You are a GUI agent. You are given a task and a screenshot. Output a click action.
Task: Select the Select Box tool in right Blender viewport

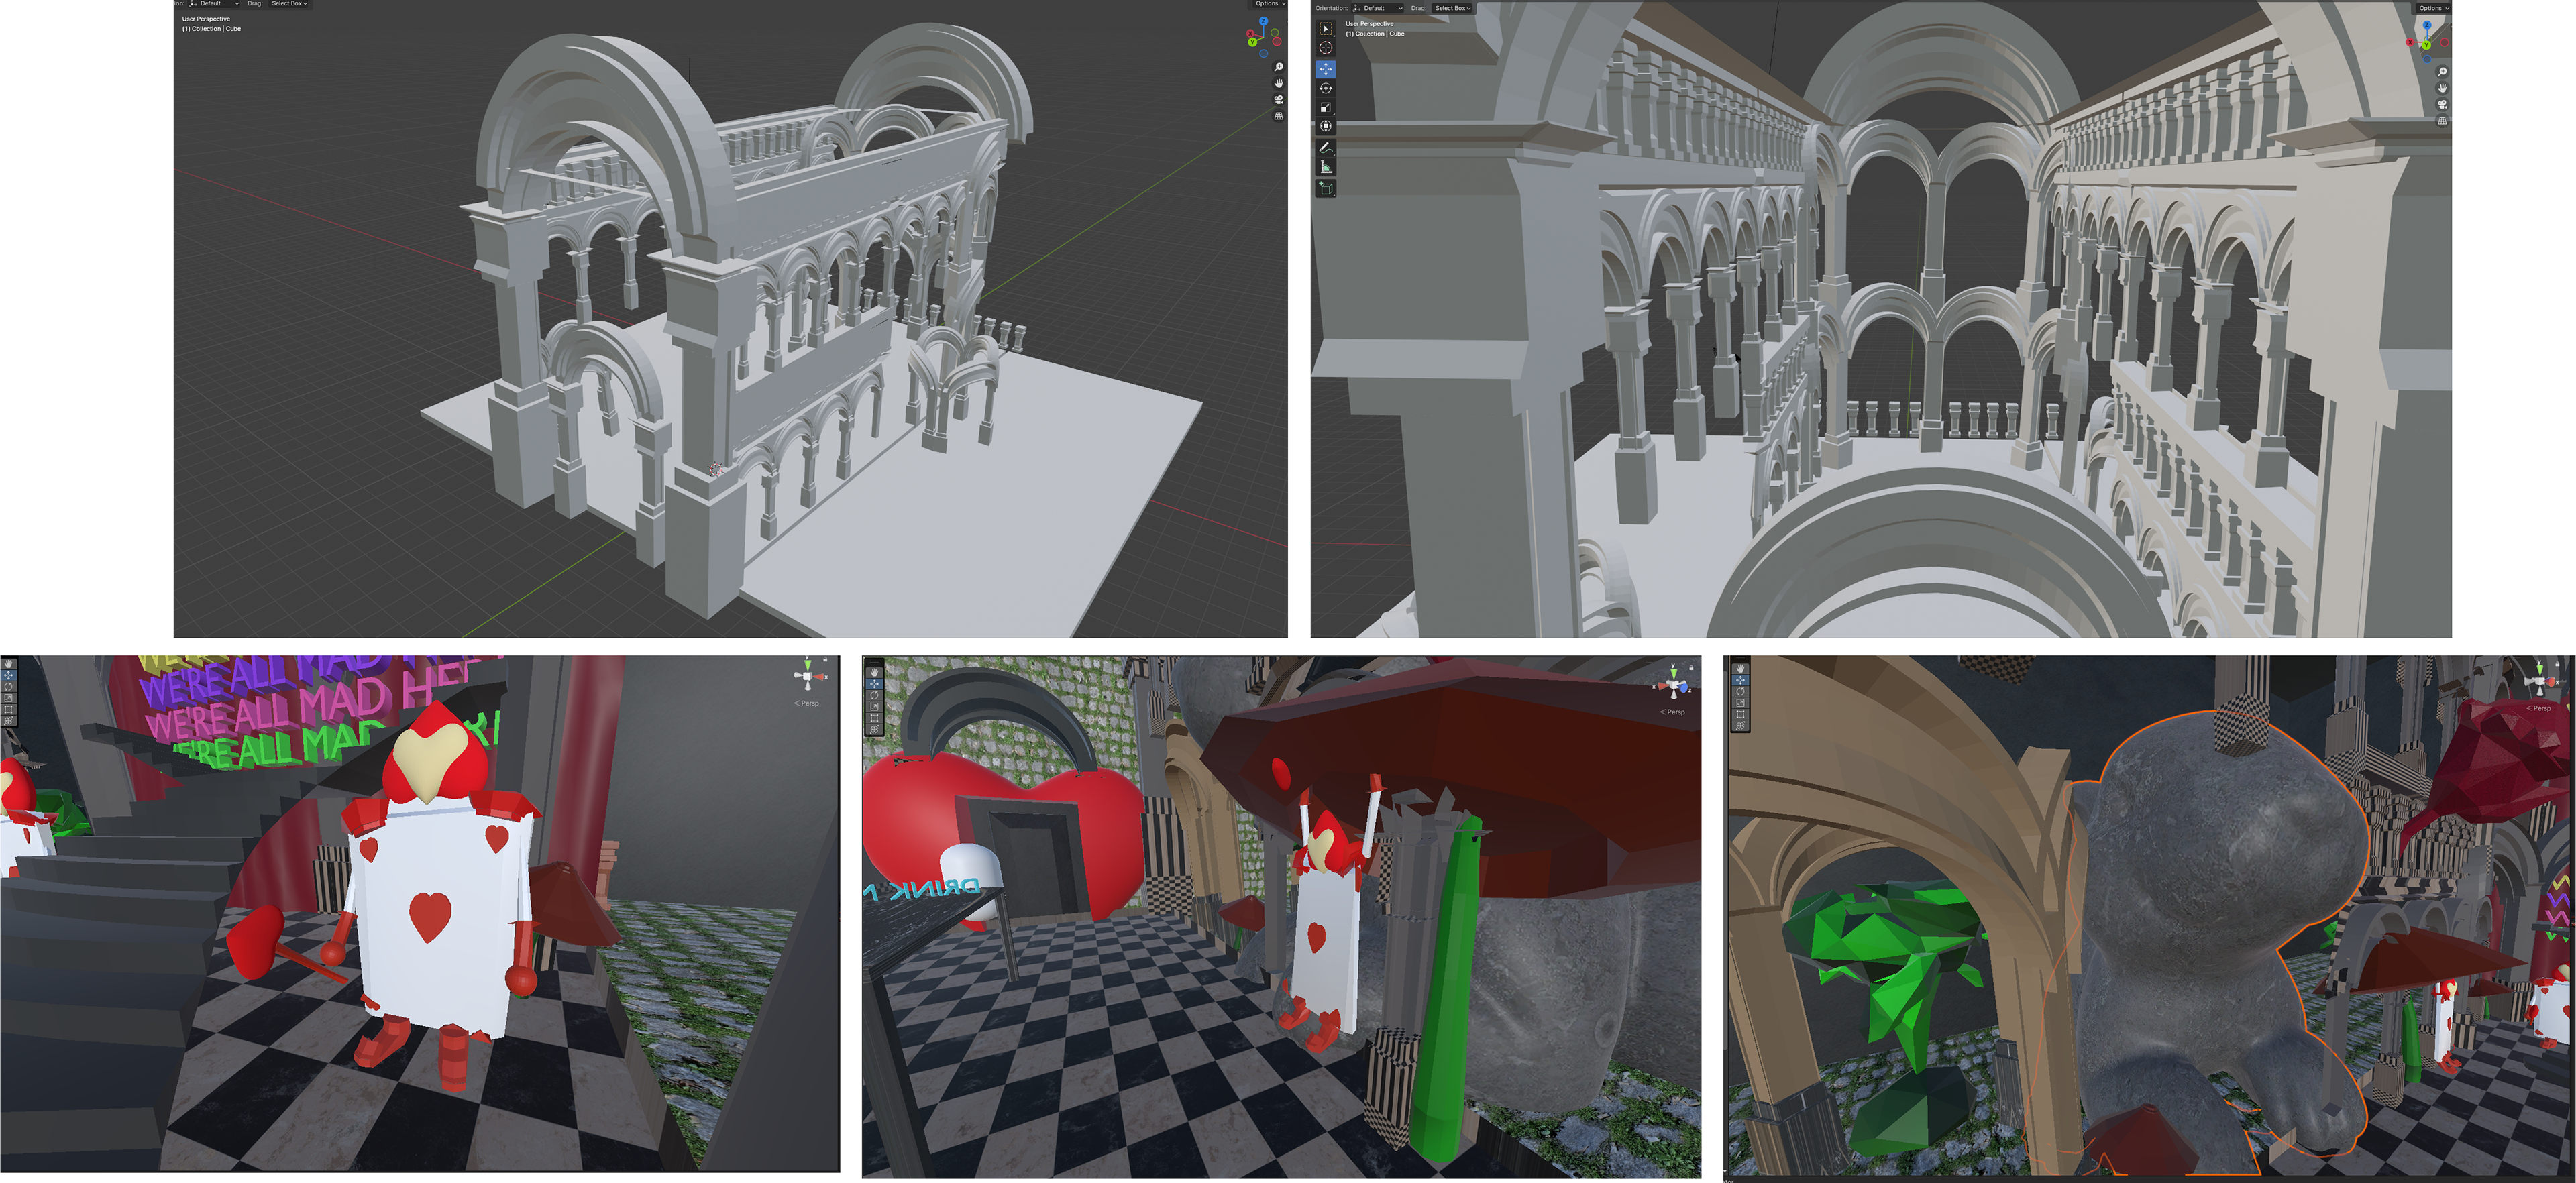click(1326, 29)
